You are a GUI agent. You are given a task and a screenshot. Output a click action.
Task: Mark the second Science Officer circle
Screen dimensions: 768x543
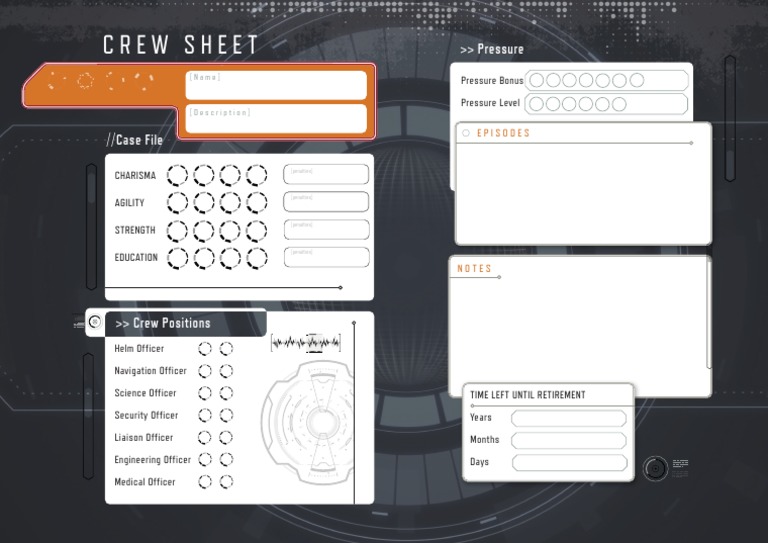click(x=226, y=393)
